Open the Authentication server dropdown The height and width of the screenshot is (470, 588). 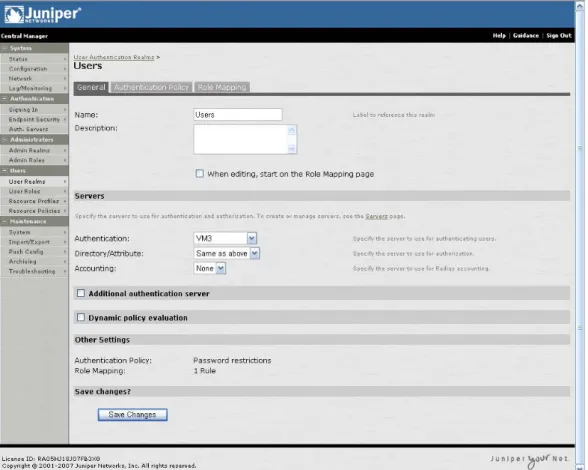point(225,238)
